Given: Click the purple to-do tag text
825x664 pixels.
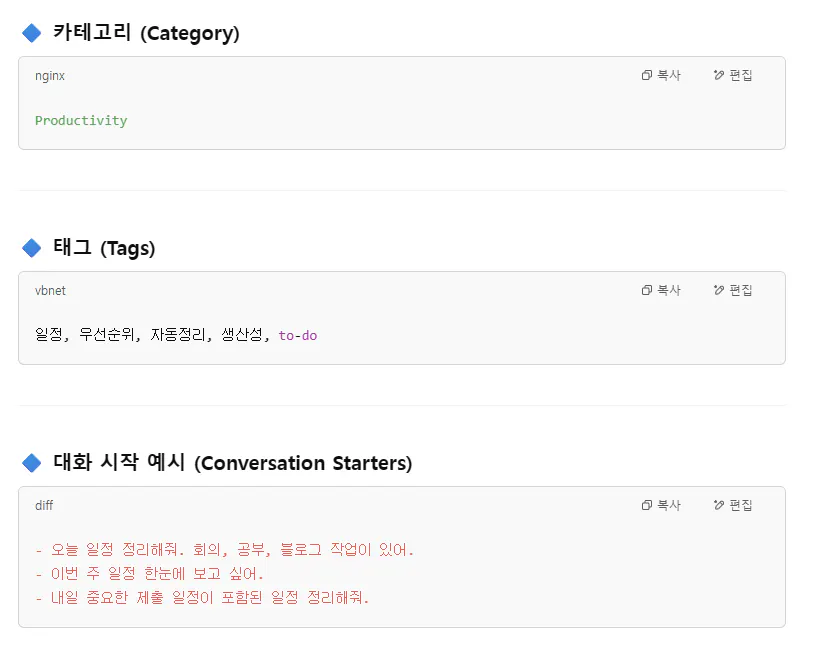Looking at the screenshot, I should [x=297, y=336].
